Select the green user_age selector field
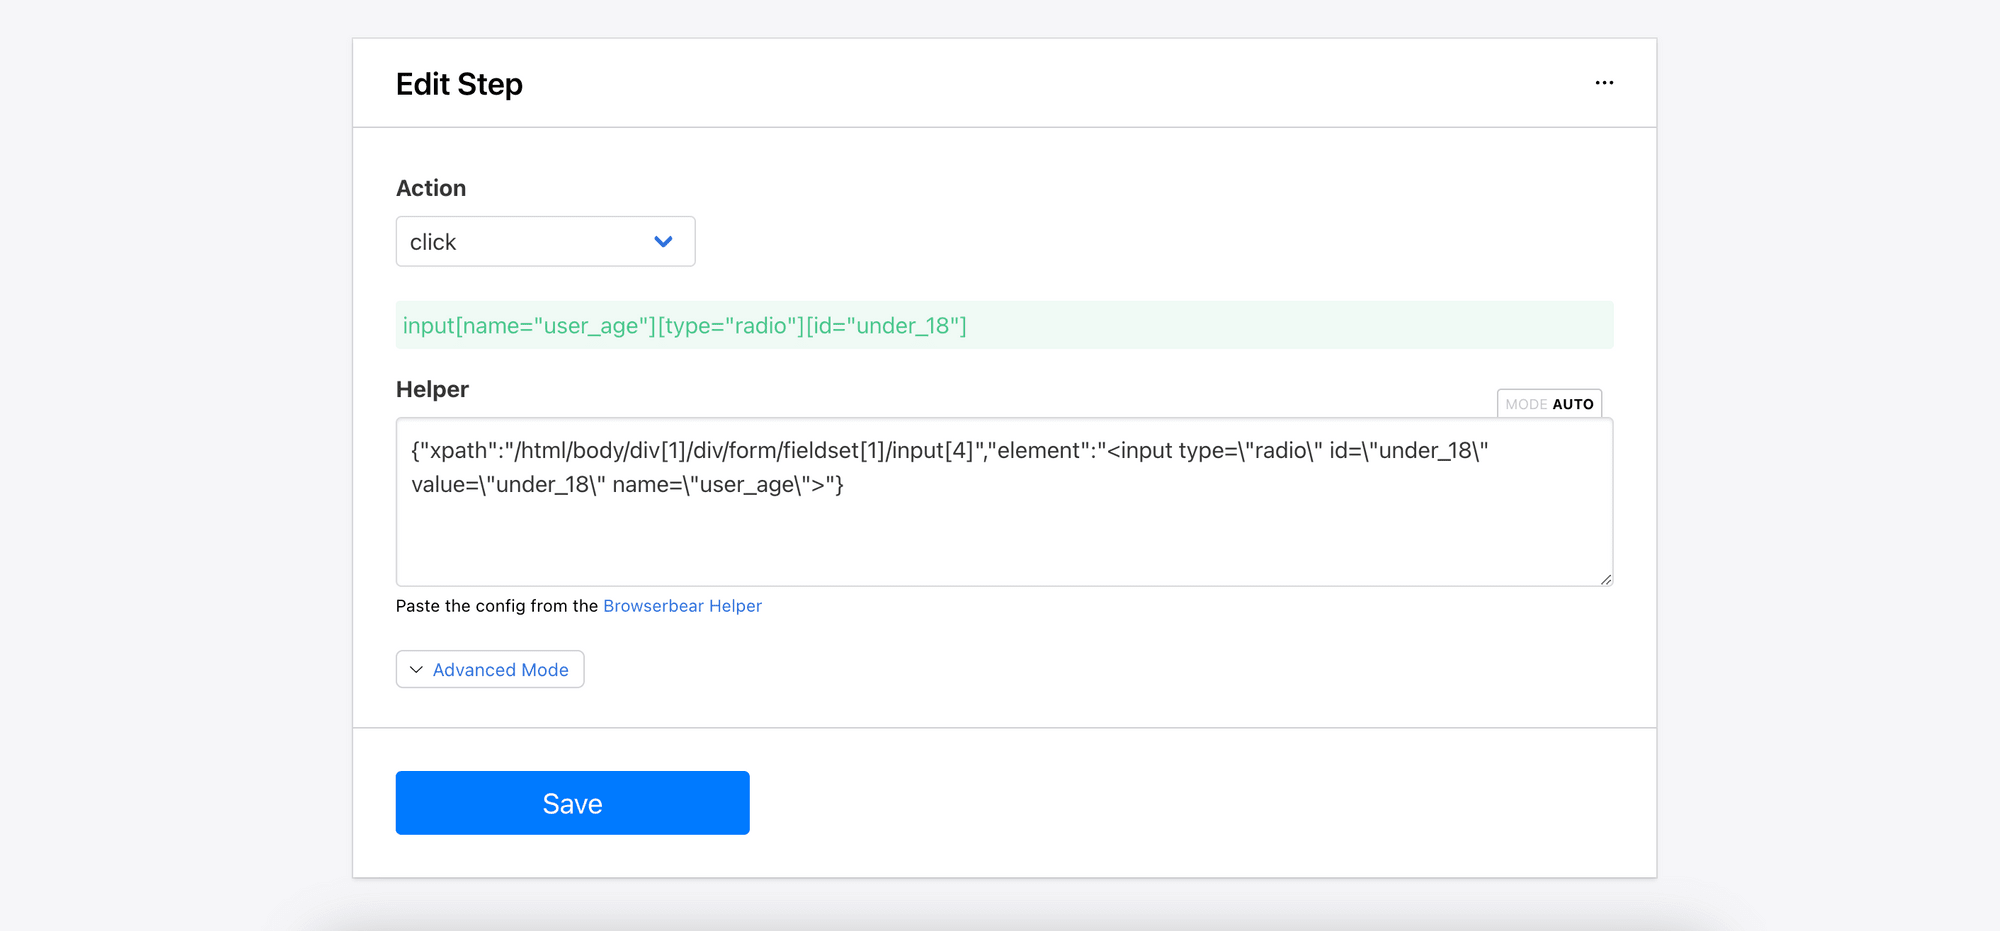Screen dimensions: 2000x931 (684, 325)
